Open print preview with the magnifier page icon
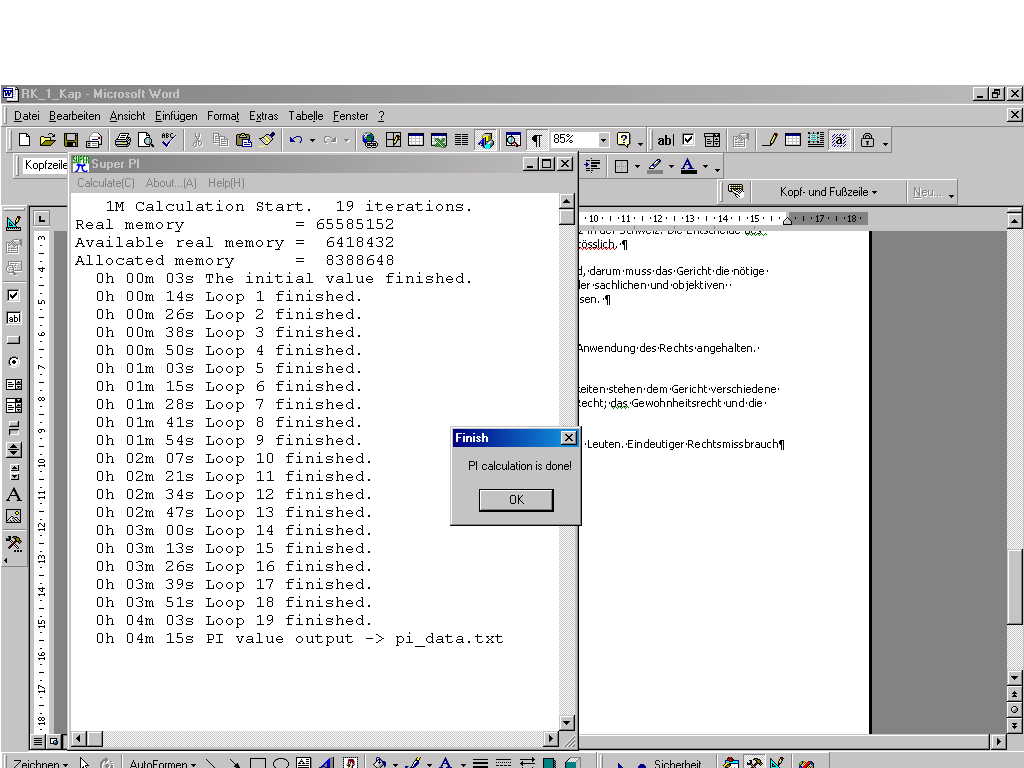The image size is (1024, 768). 146,140
